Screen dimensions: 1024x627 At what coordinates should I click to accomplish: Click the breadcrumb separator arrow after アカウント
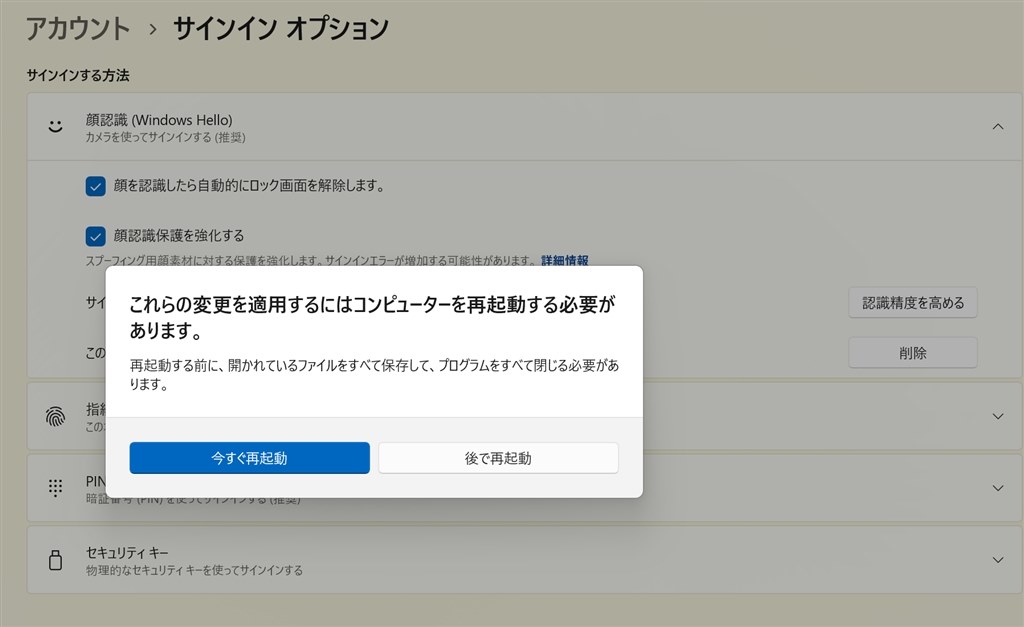[x=152, y=30]
